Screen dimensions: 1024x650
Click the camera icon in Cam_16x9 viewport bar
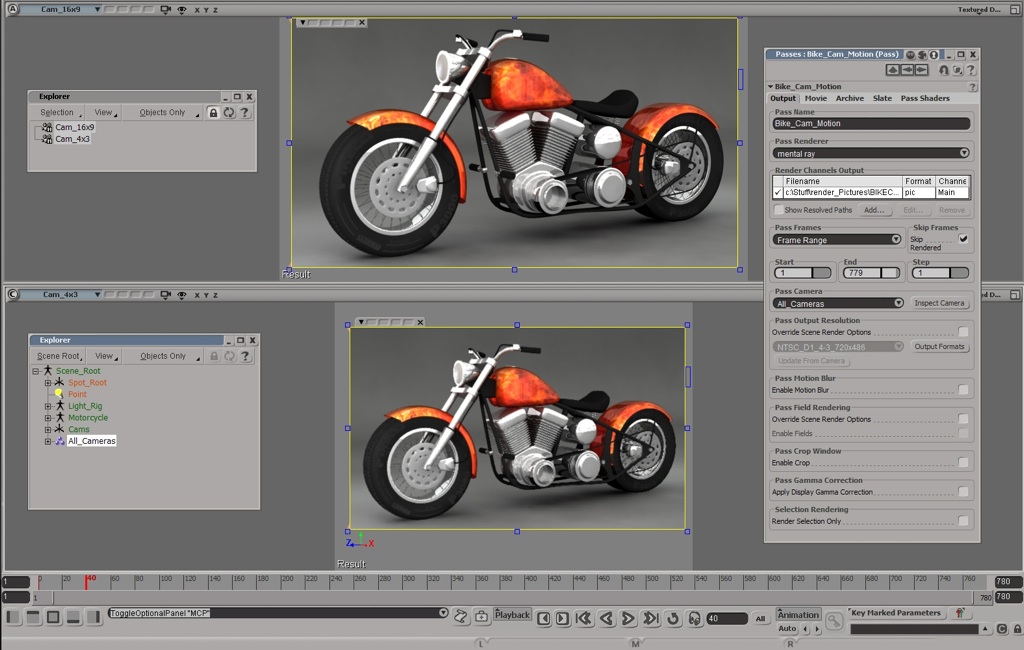click(x=165, y=10)
